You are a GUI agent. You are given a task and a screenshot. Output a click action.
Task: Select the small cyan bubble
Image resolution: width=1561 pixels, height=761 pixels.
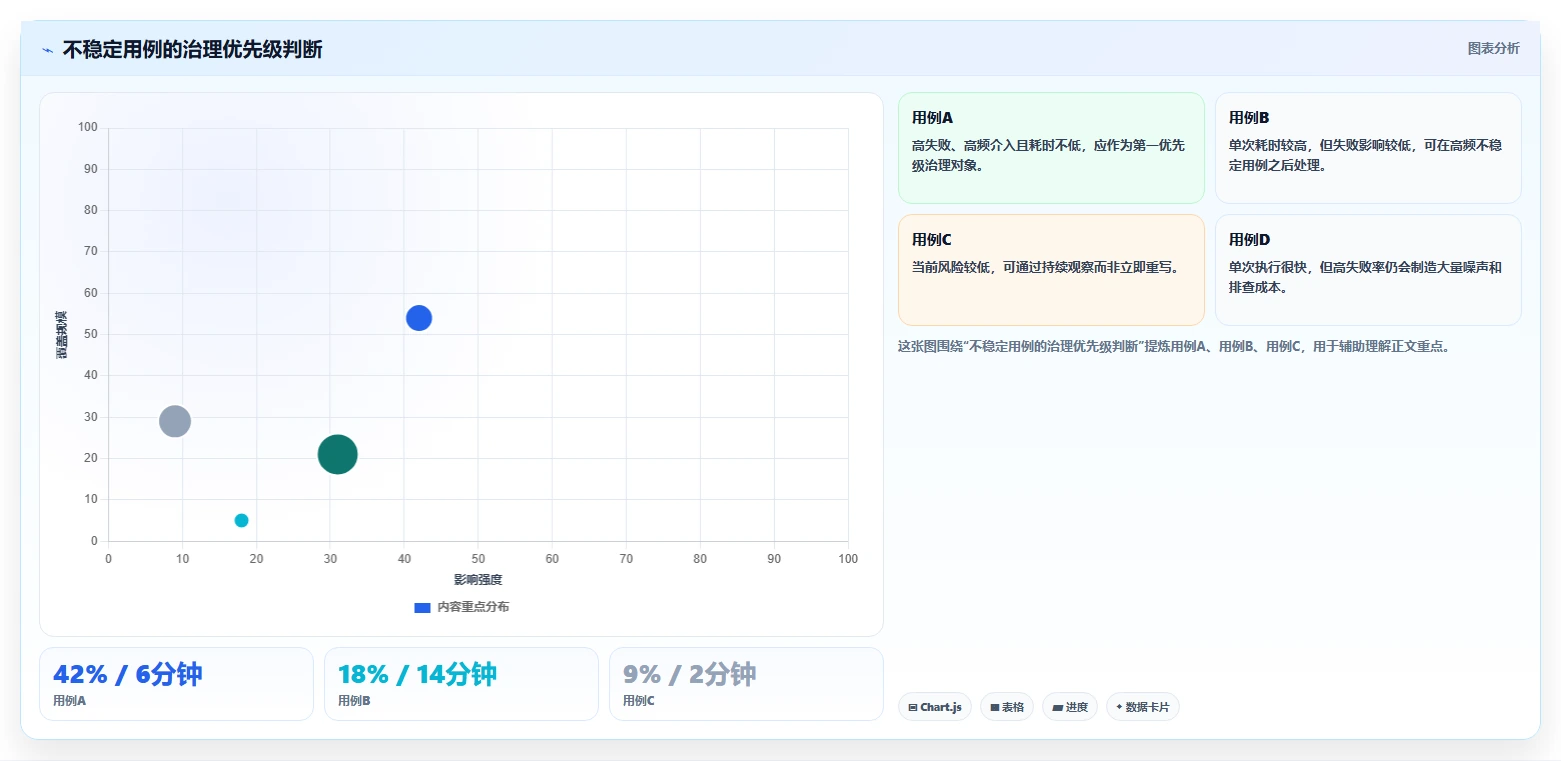tap(241, 520)
